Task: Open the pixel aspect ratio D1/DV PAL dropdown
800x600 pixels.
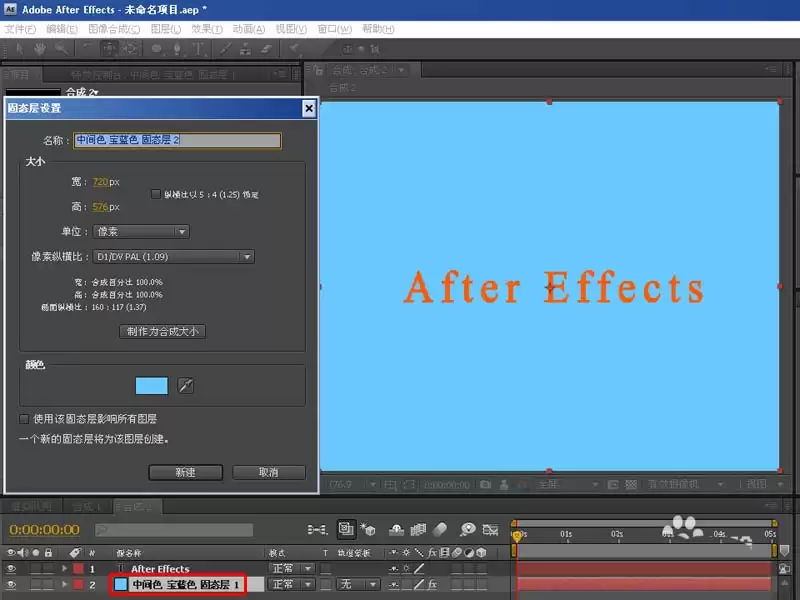Action: (x=173, y=257)
